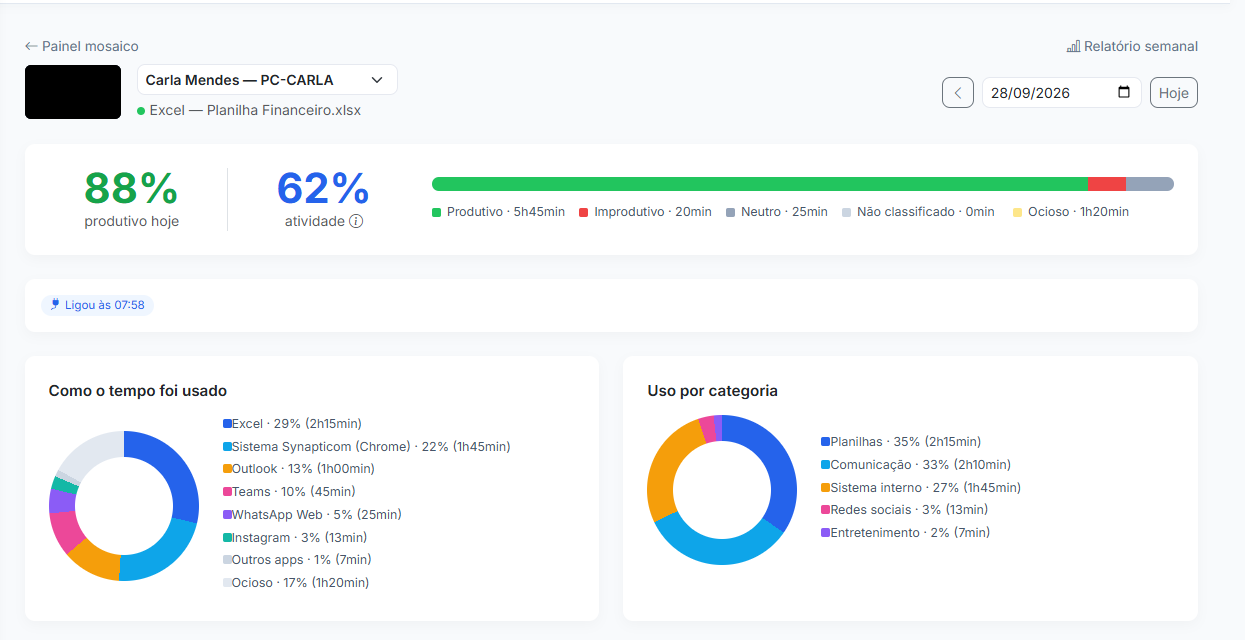Click the 62% atividade value
1245x640 pixels.
click(323, 188)
